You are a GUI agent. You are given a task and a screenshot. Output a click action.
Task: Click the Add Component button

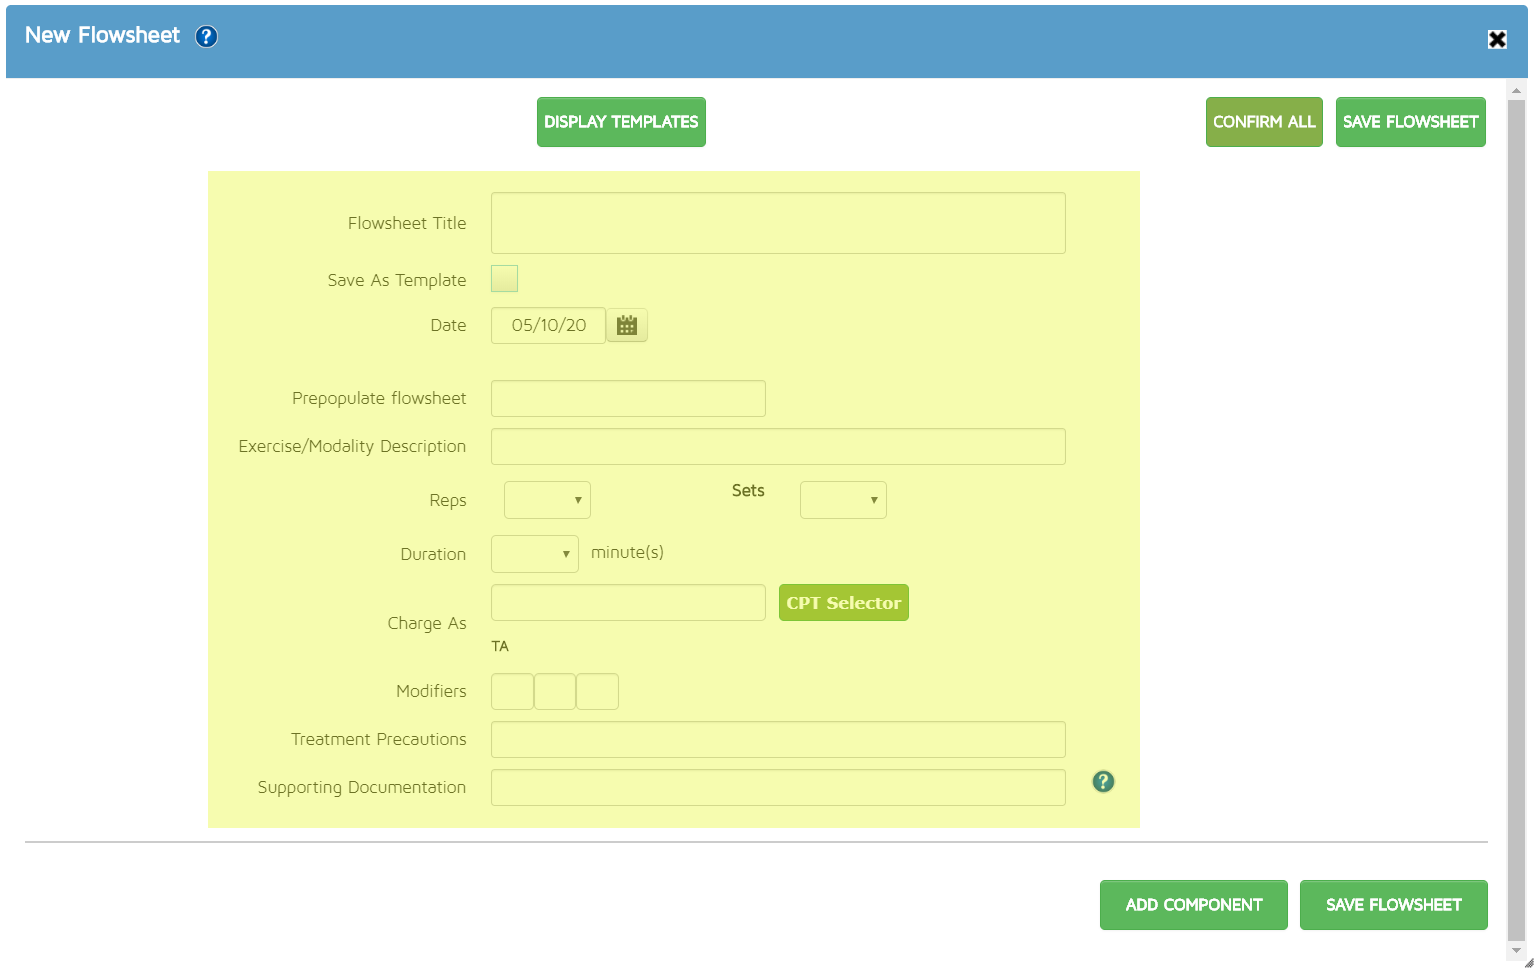click(1193, 905)
